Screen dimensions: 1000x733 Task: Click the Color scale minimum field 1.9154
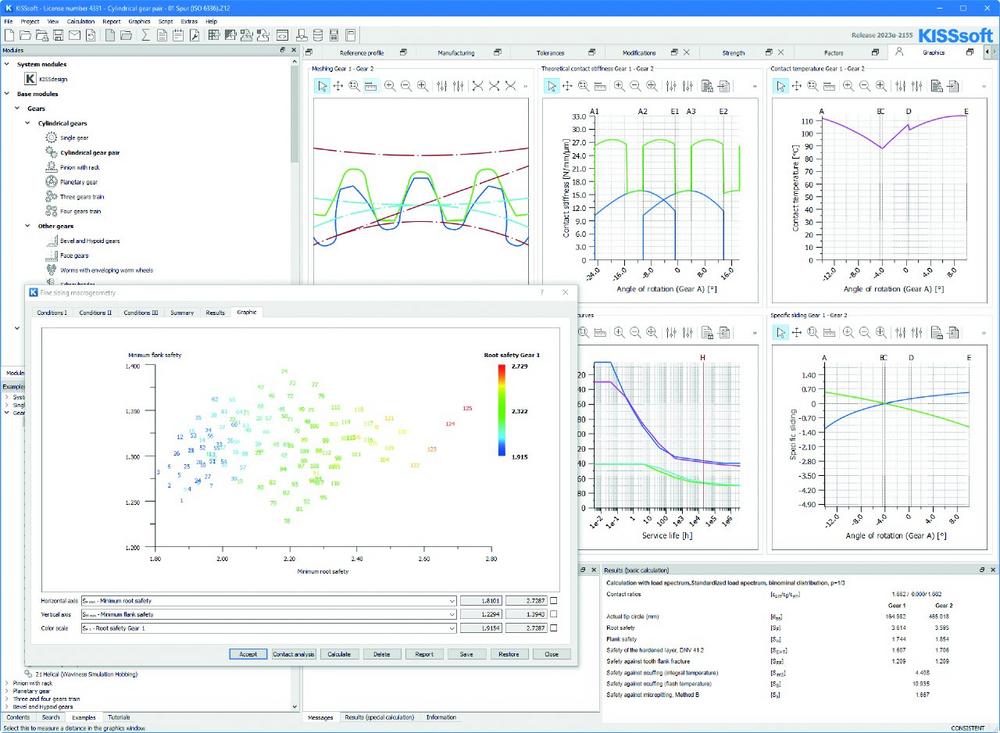coord(481,628)
